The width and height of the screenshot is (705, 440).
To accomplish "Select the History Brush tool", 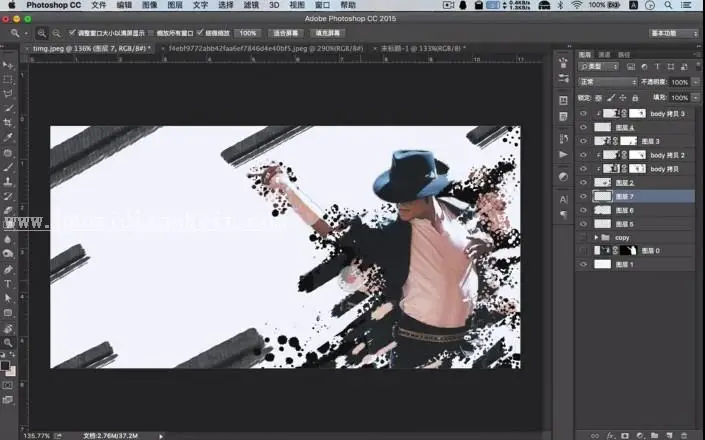I will tap(8, 196).
